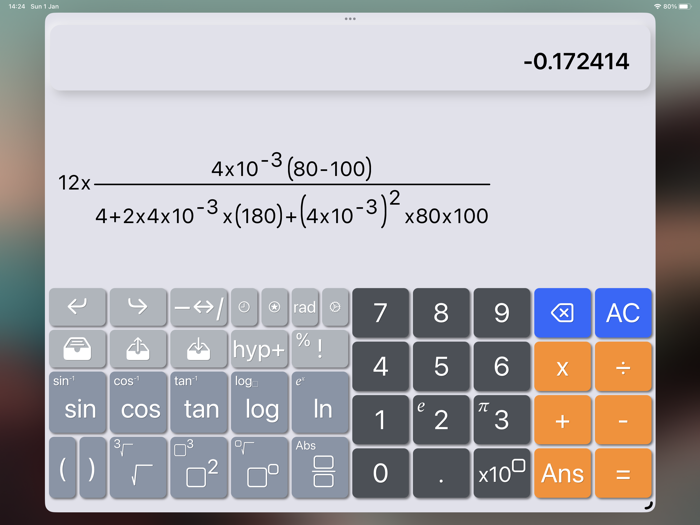Insert a closing parenthesis
700x525 pixels.
pyautogui.click(x=93, y=468)
